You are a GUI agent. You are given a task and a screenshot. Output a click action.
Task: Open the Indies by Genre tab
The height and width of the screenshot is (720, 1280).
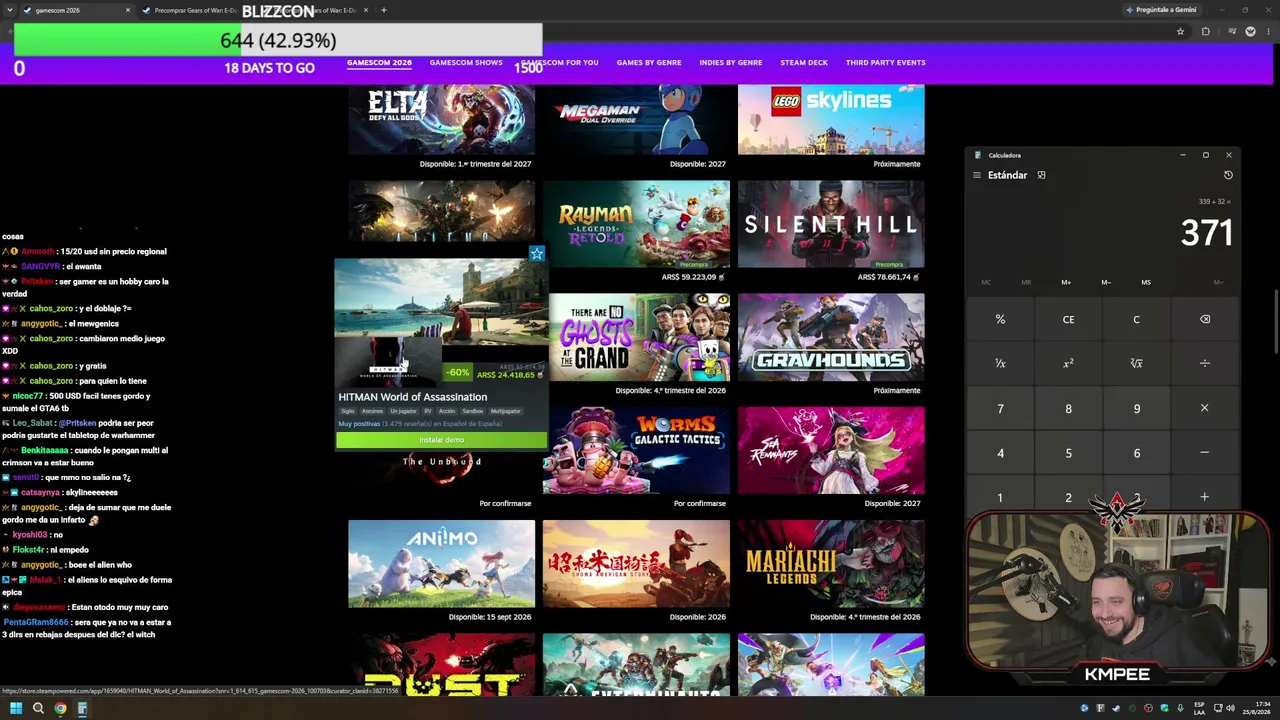point(731,62)
